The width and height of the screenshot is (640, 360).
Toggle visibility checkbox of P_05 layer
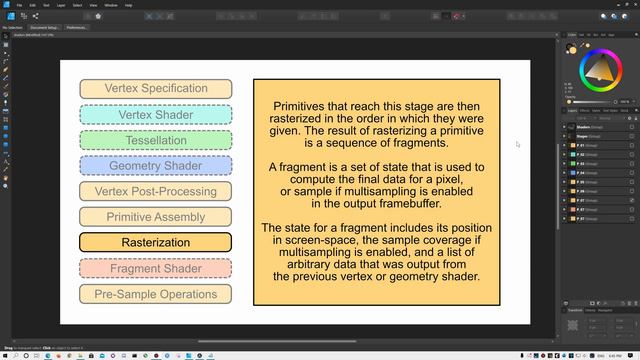tap(632, 182)
